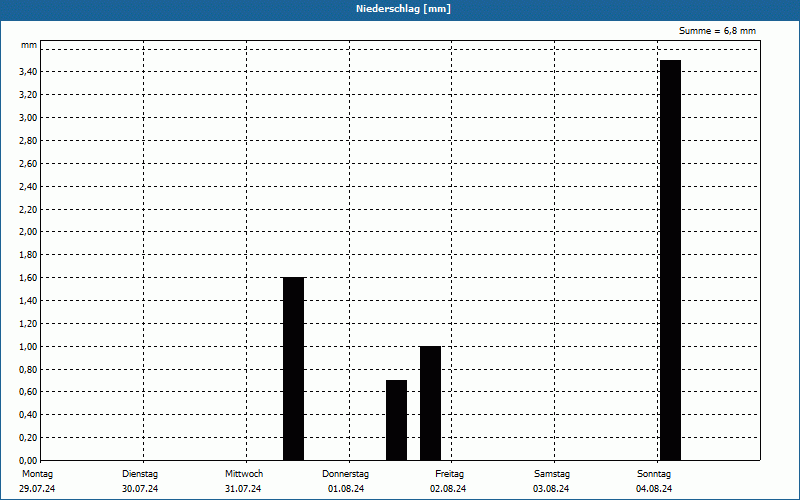The height and width of the screenshot is (500, 800).
Task: Click the 3,00 y-axis value
Action: pyautogui.click(x=28, y=118)
